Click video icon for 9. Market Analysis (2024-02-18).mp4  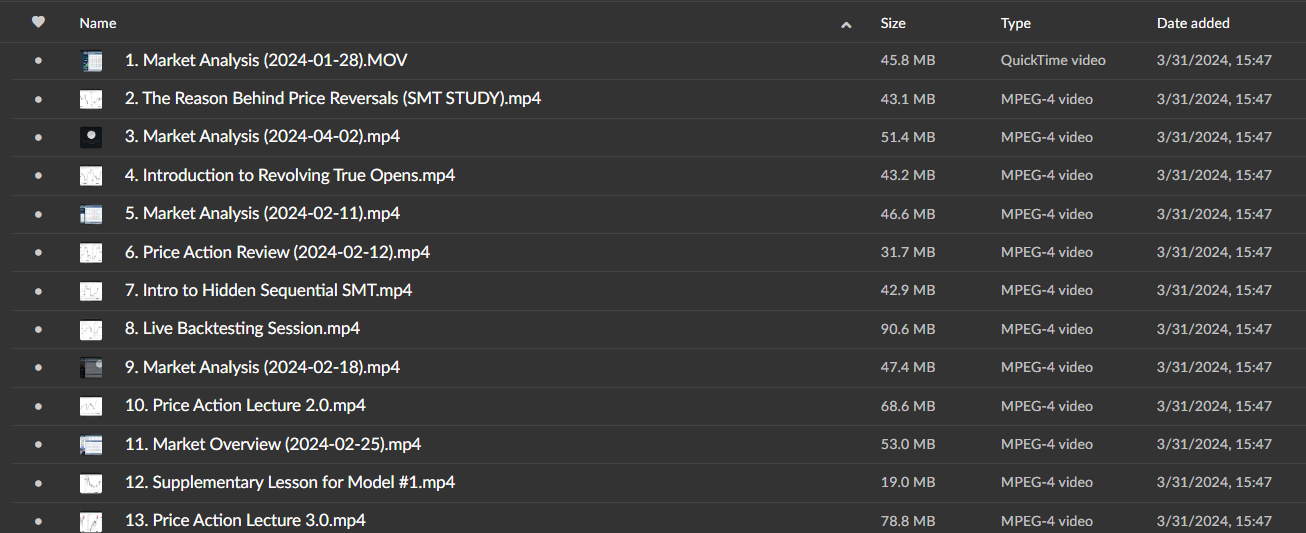click(91, 368)
